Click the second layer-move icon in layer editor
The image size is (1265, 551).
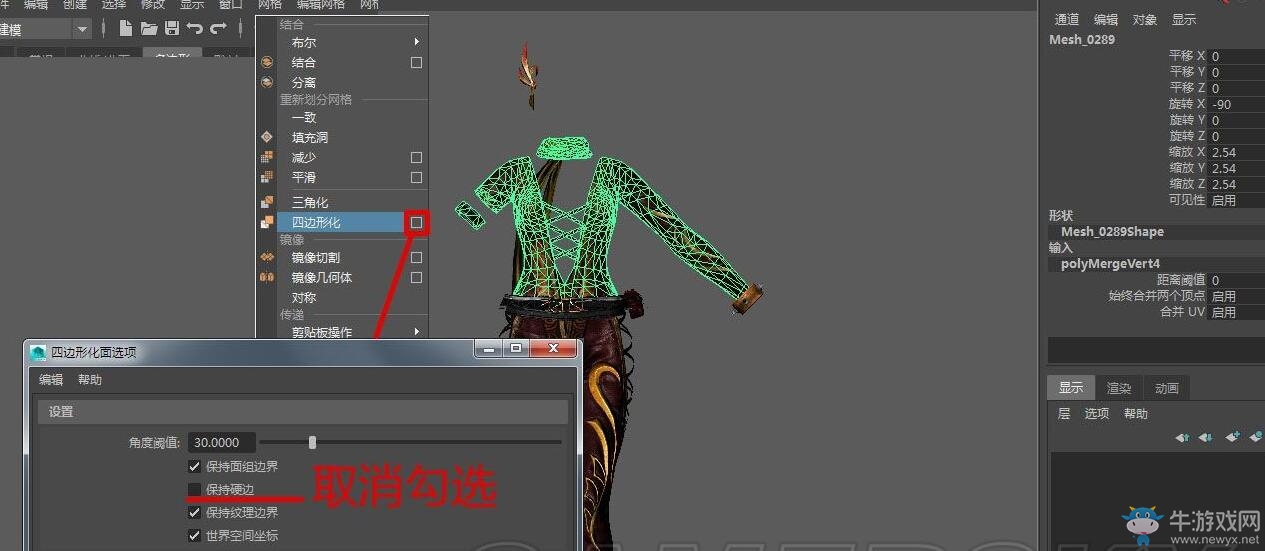[1206, 437]
